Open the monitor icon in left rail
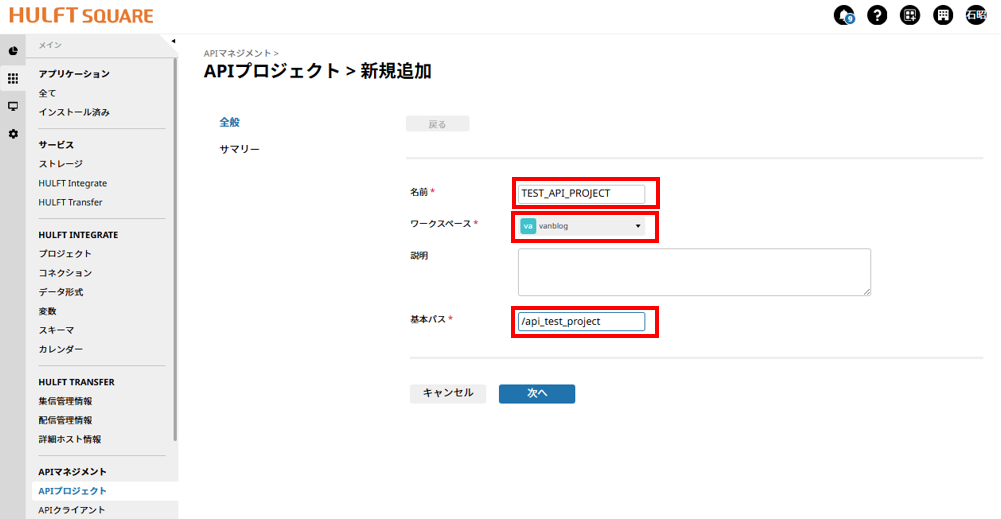Screen dimensions: 1001x519 click(13, 106)
